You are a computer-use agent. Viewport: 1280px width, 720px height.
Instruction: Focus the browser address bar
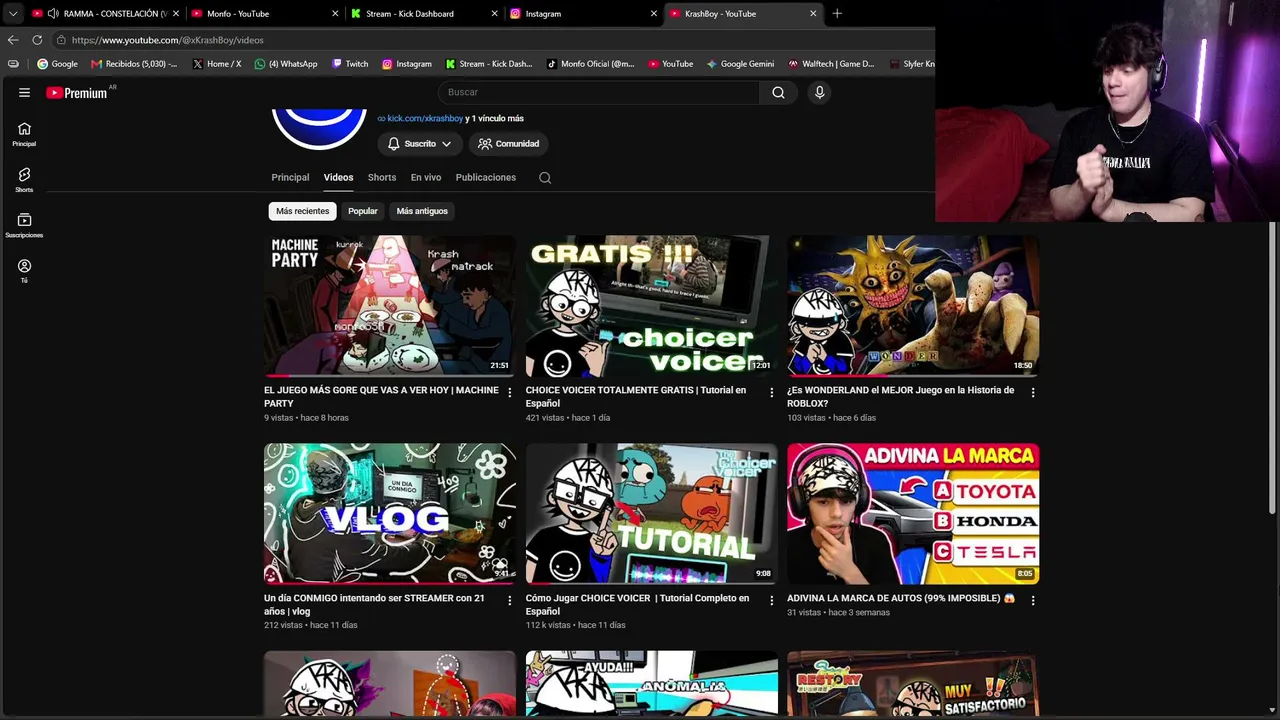490,40
